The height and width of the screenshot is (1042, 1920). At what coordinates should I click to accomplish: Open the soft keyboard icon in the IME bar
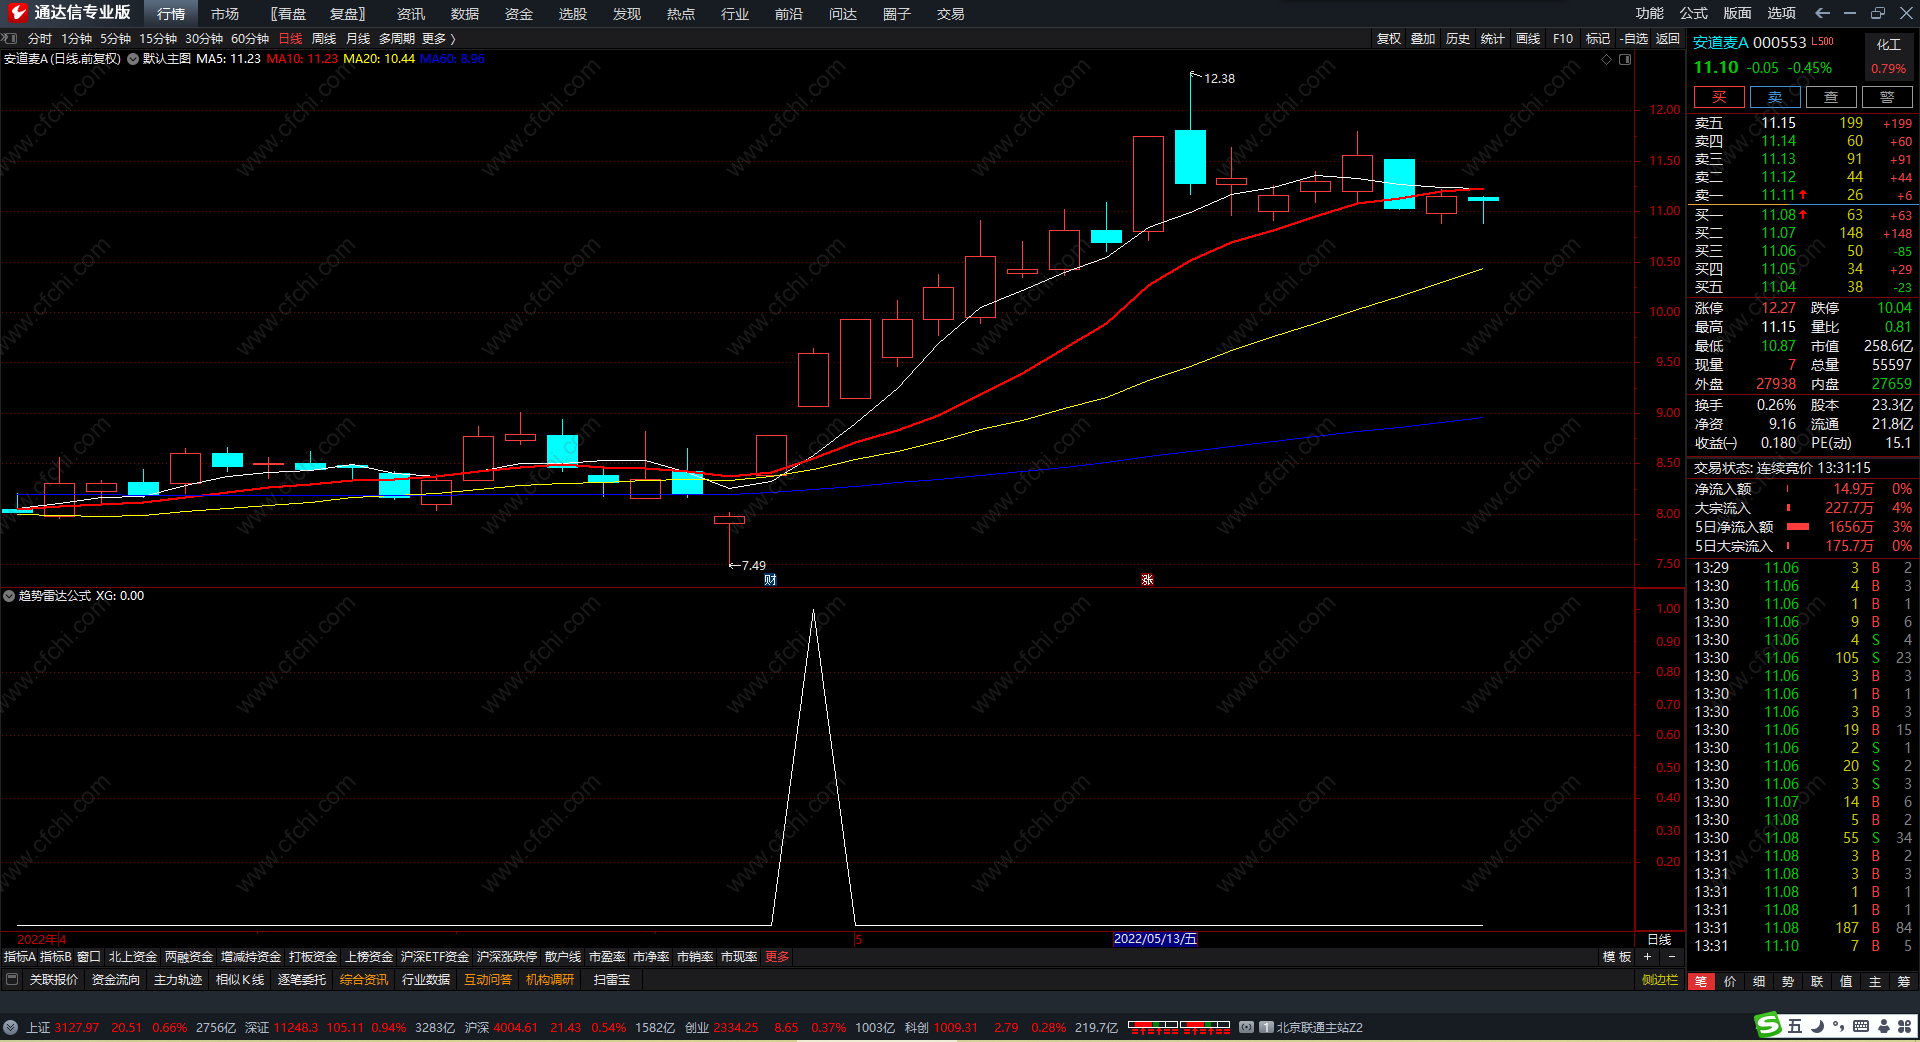[1861, 1026]
